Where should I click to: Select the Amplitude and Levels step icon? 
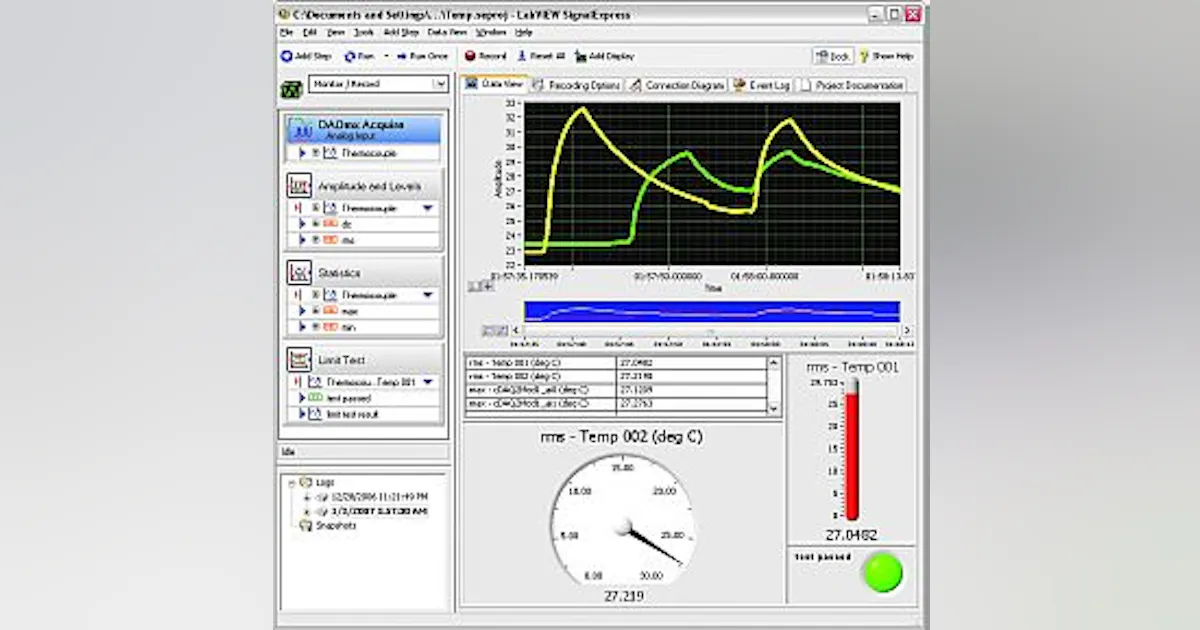[299, 186]
